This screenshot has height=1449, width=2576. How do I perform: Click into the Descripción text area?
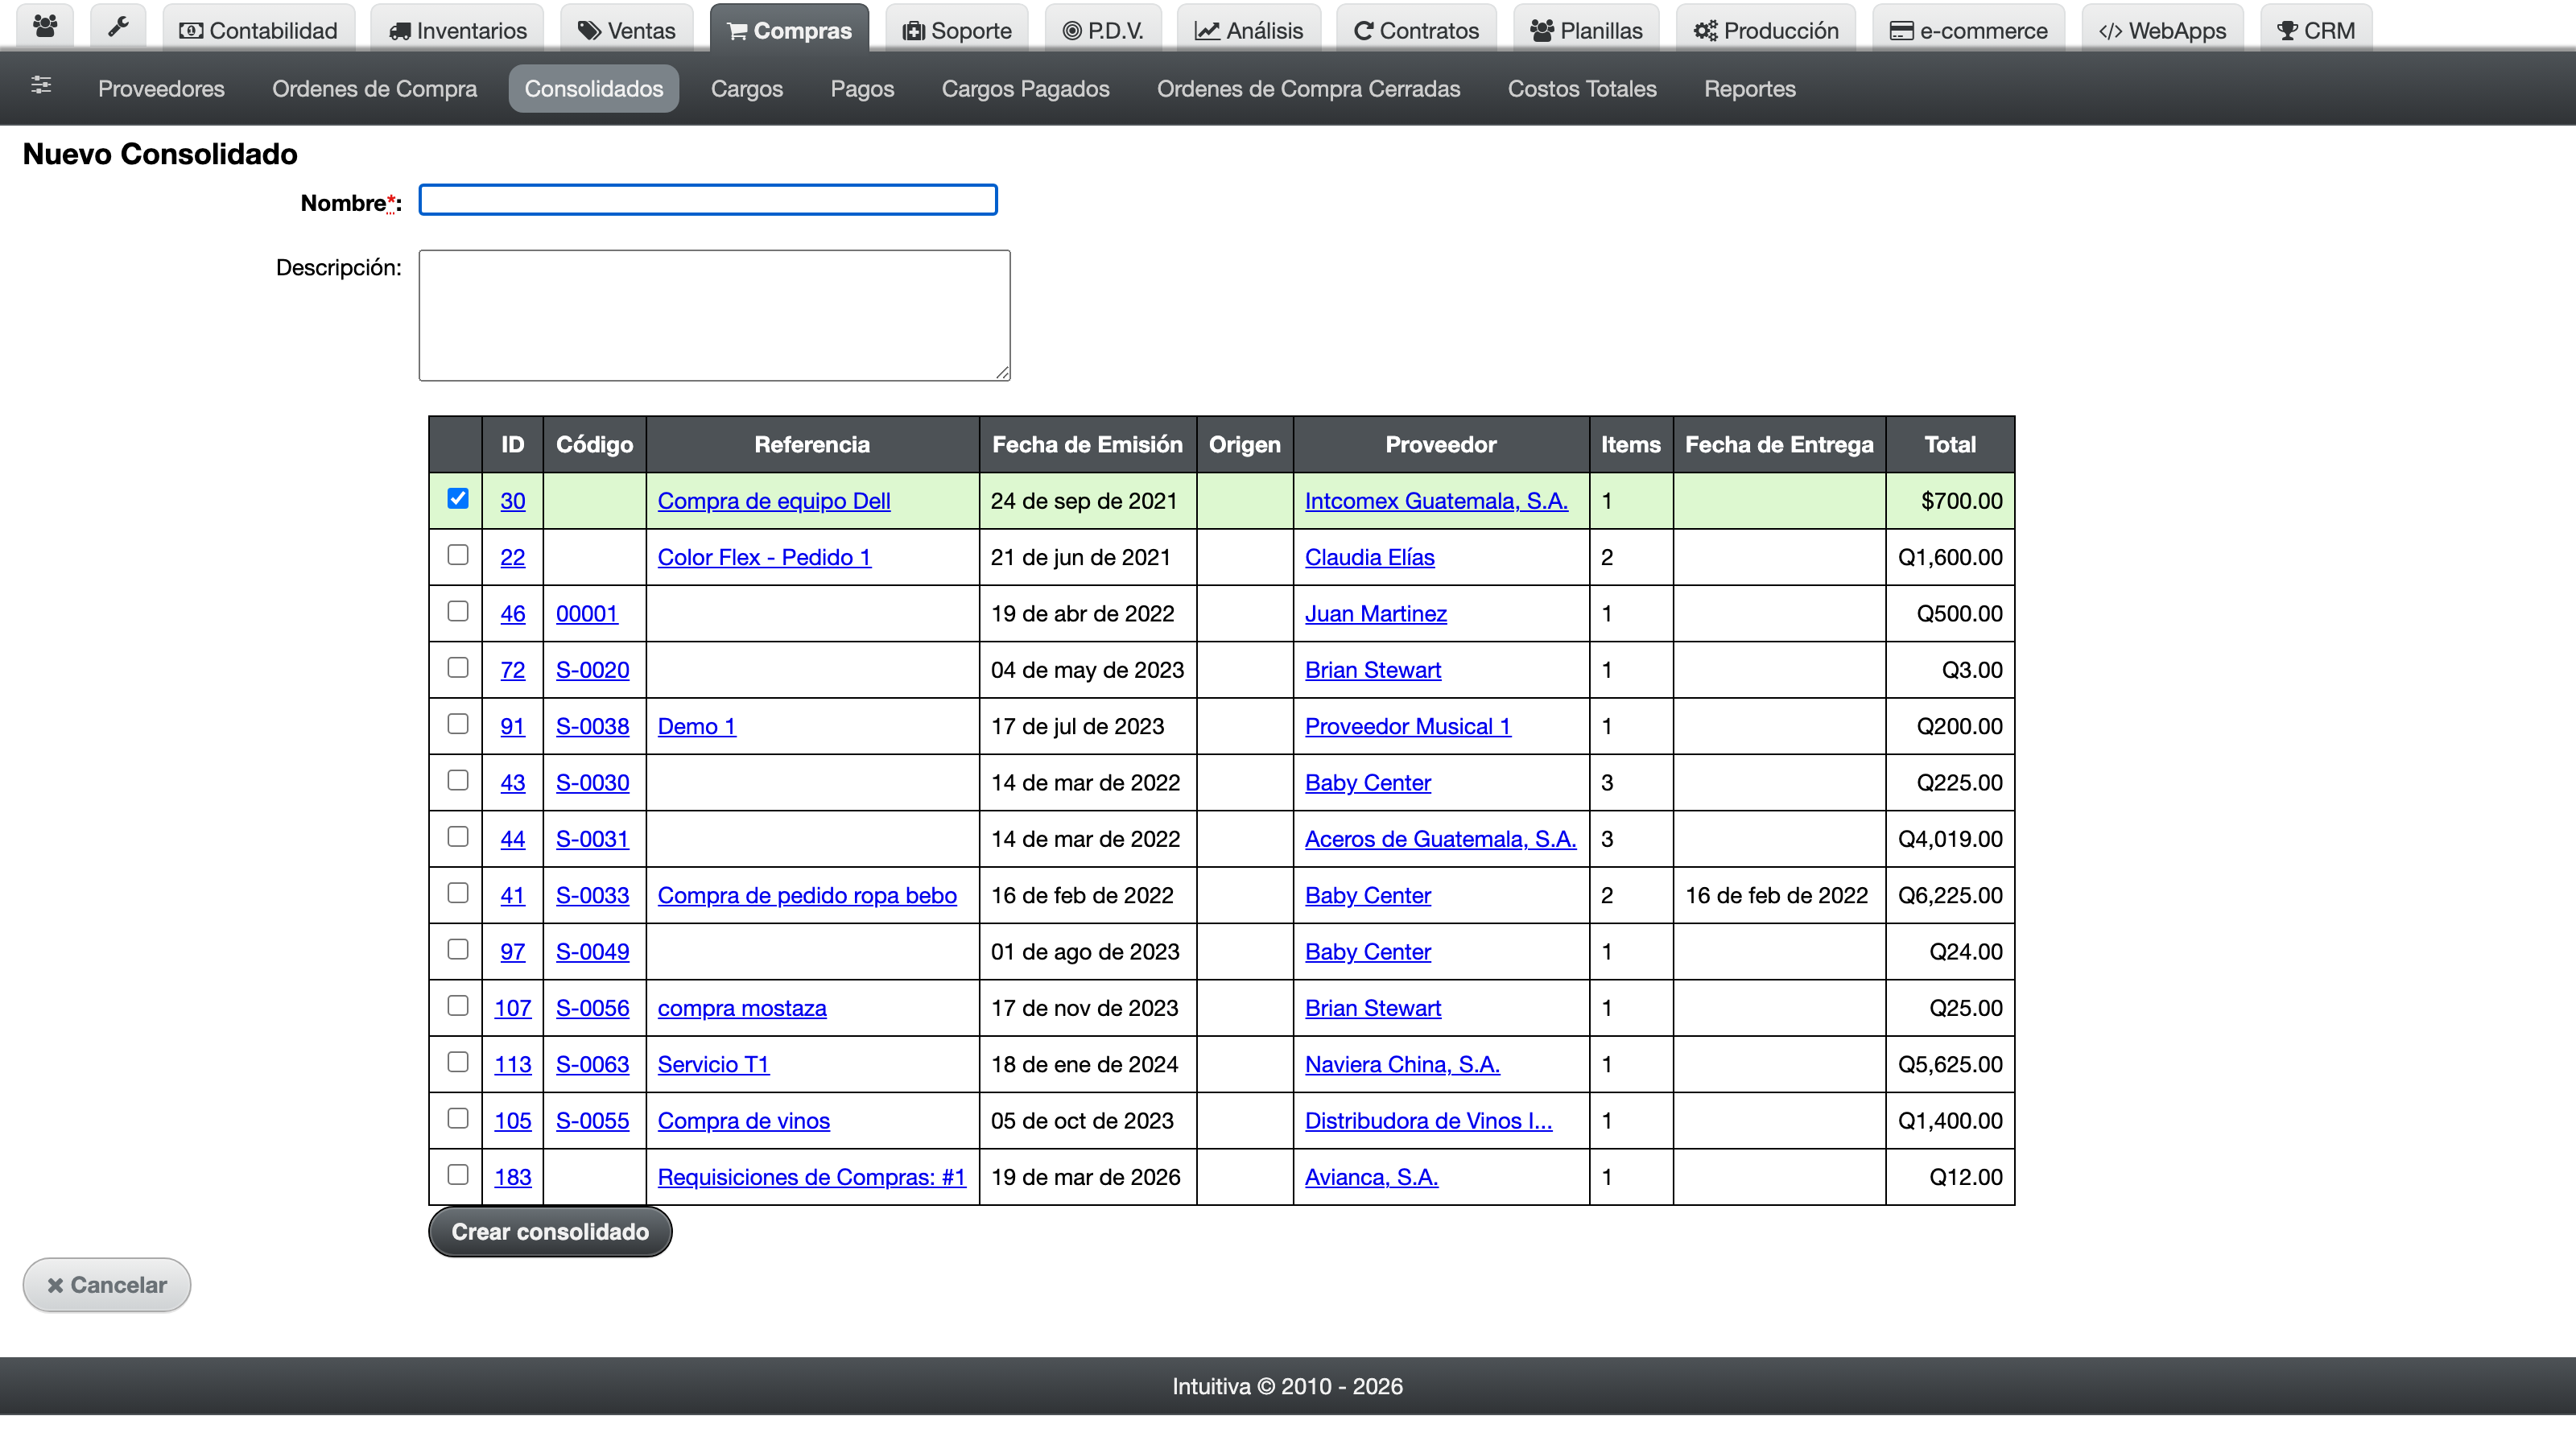tap(714, 315)
